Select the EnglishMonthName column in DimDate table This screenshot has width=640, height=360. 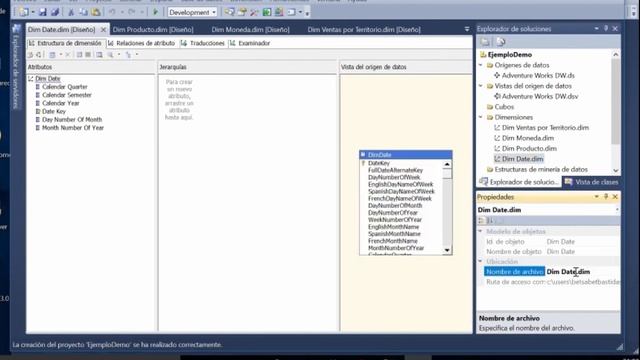[393, 227]
